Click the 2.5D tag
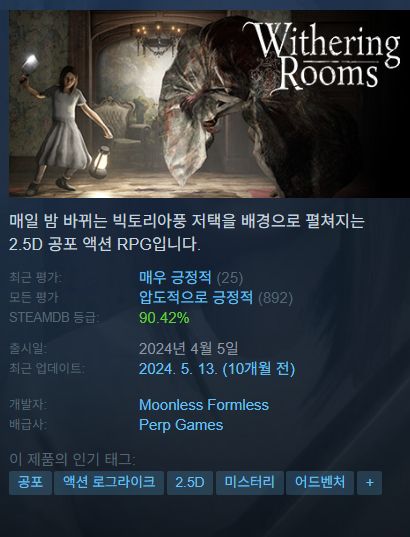410x537 pixels. (190, 483)
